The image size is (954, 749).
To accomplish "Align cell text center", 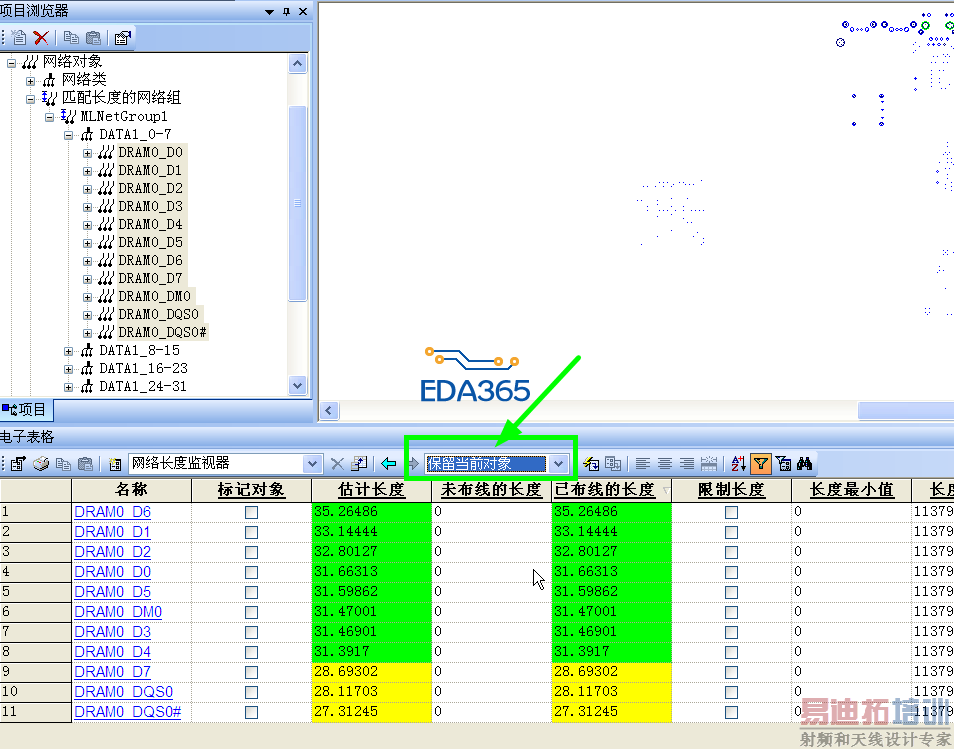I will (664, 464).
